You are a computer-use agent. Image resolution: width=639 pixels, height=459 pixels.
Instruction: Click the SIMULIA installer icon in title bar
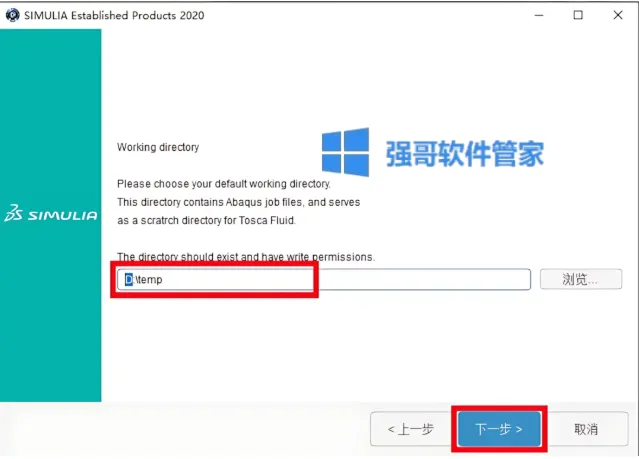coord(12,15)
